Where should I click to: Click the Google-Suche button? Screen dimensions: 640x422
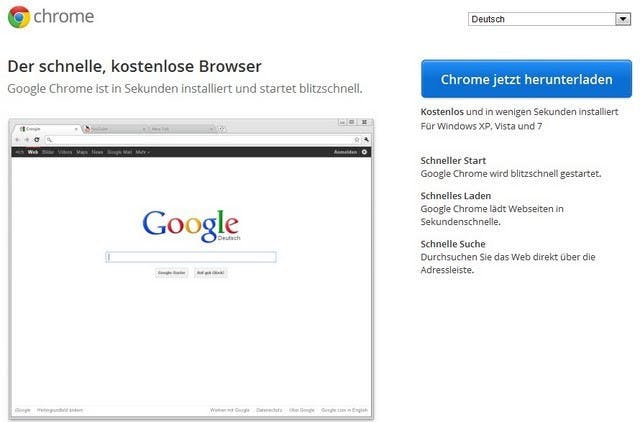pyautogui.click(x=171, y=272)
